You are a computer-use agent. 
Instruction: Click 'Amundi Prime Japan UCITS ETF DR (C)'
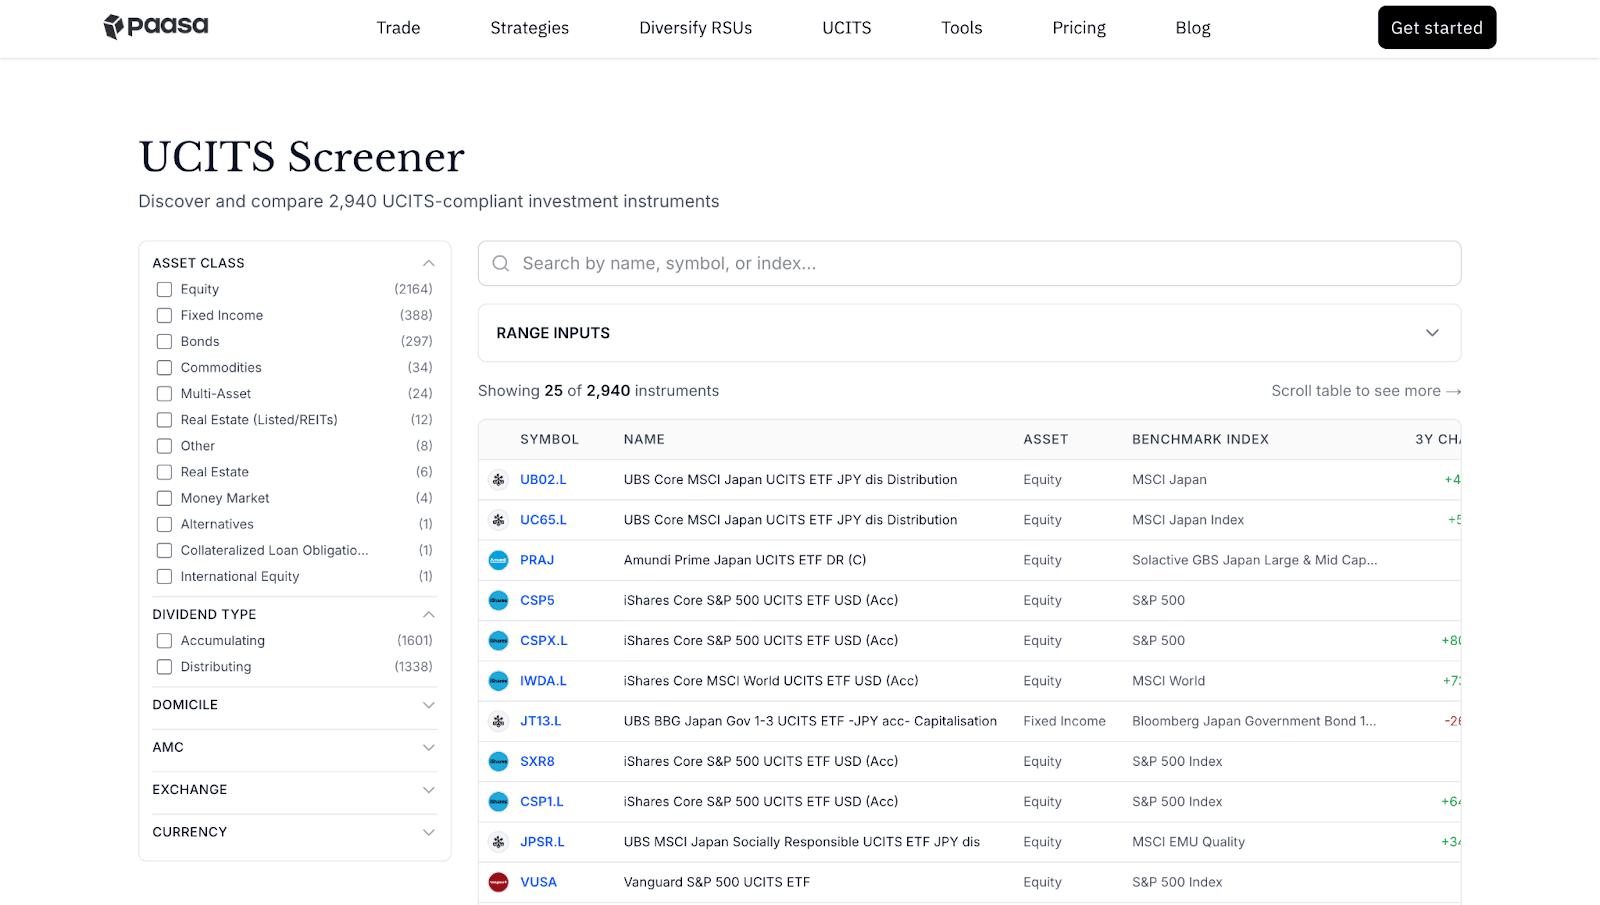[745, 560]
